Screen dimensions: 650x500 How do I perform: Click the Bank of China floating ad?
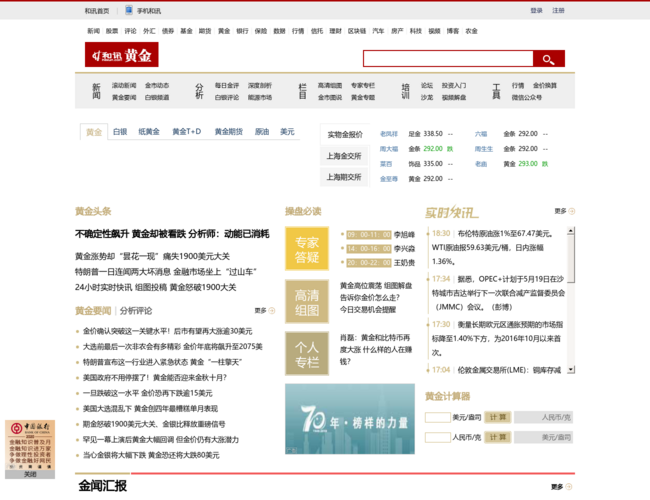point(30,445)
